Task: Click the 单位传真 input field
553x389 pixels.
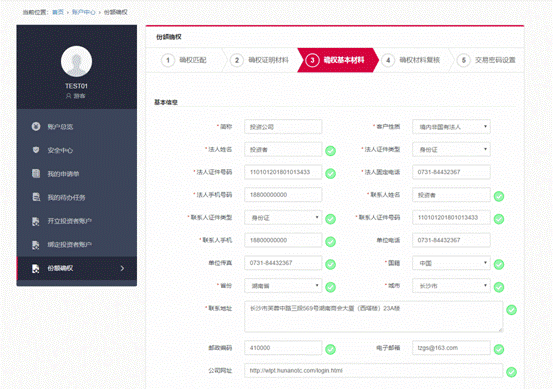Action: (283, 263)
